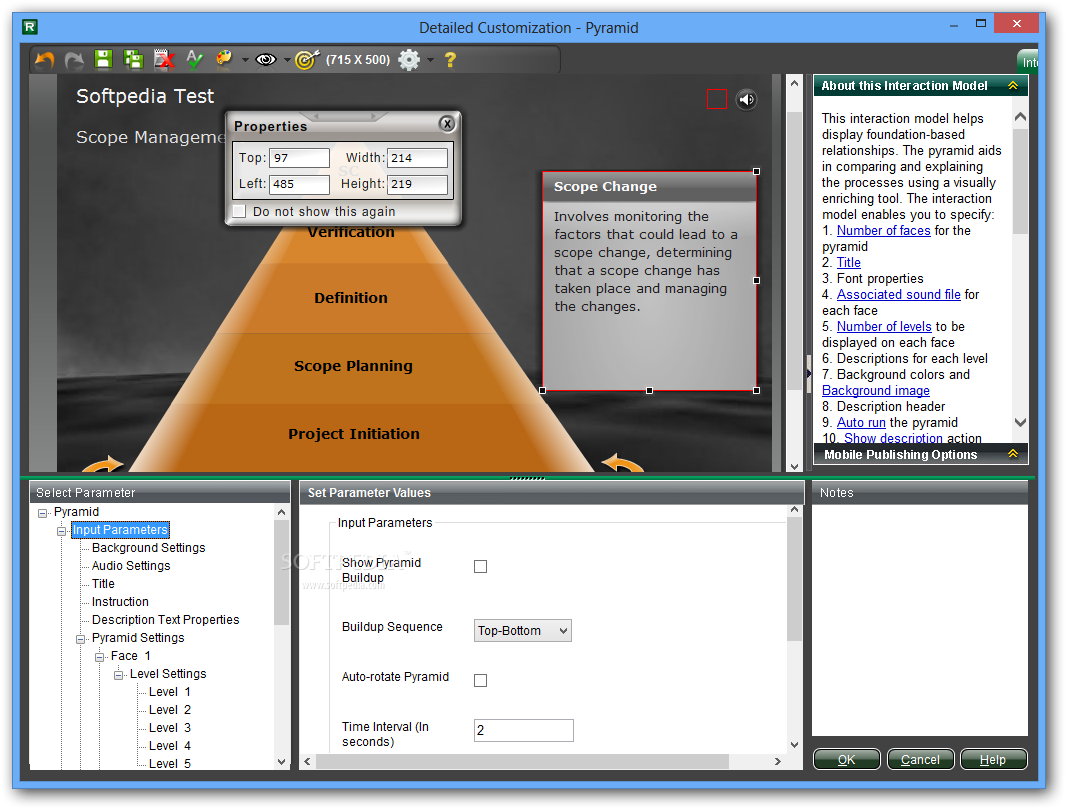Screen dimensions: 1066x809
Task: Select Level 4 in tree
Action: [169, 746]
